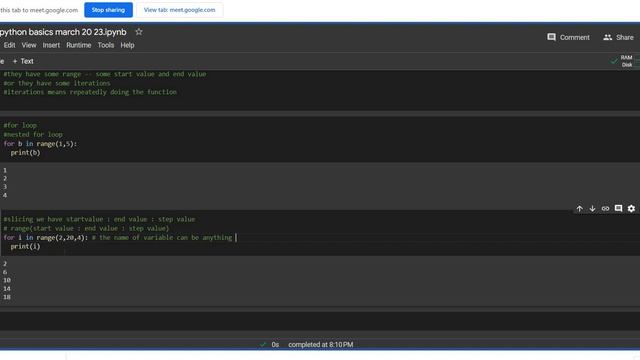
Task: Click output value 18
Action: point(7,297)
